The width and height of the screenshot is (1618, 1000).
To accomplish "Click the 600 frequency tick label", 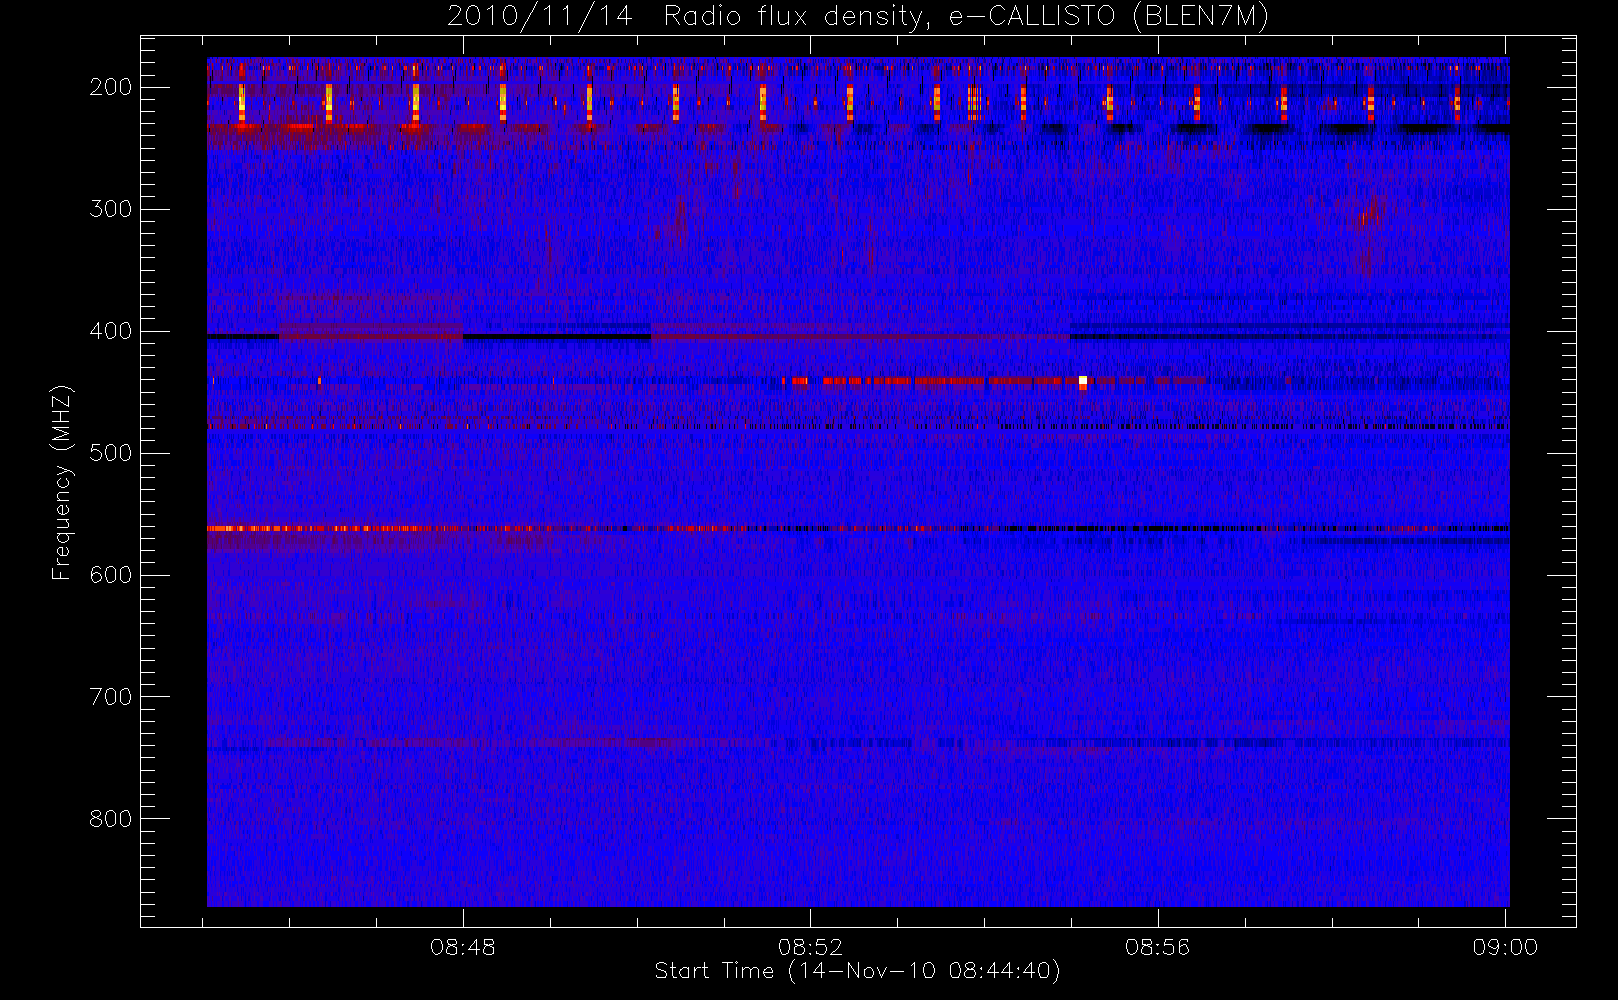I will coord(110,575).
